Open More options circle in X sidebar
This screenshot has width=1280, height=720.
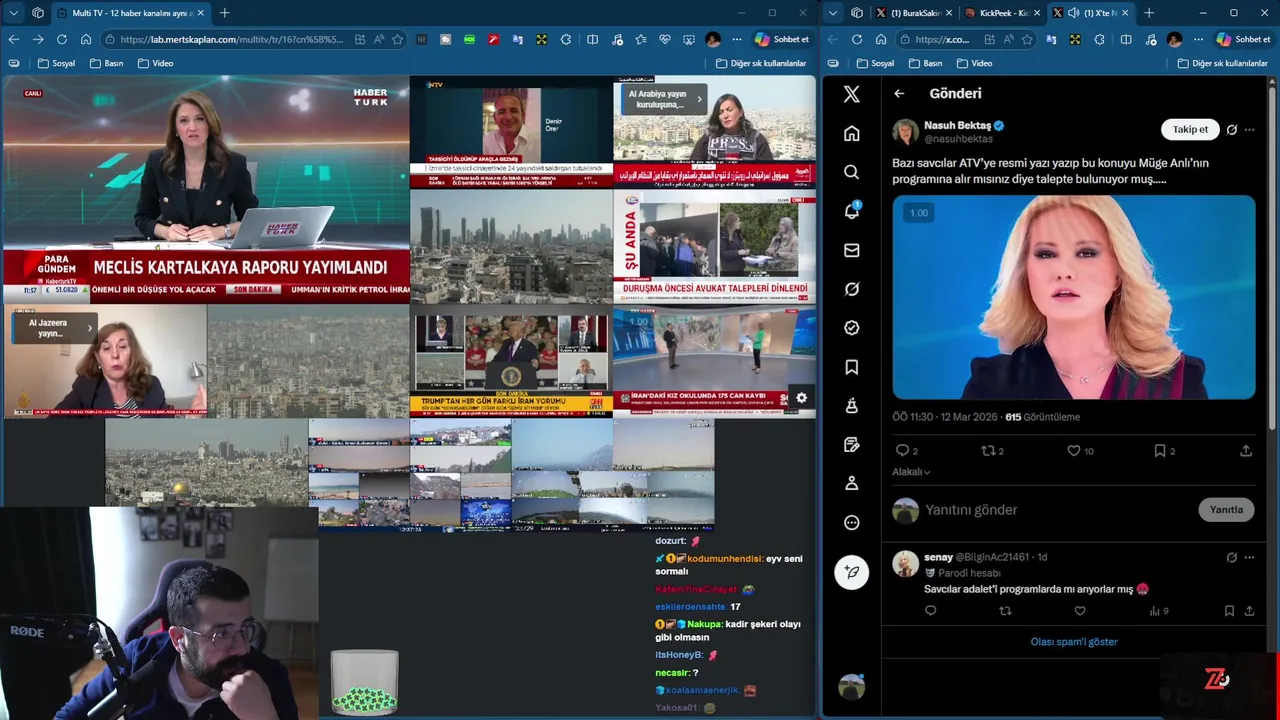(x=852, y=522)
